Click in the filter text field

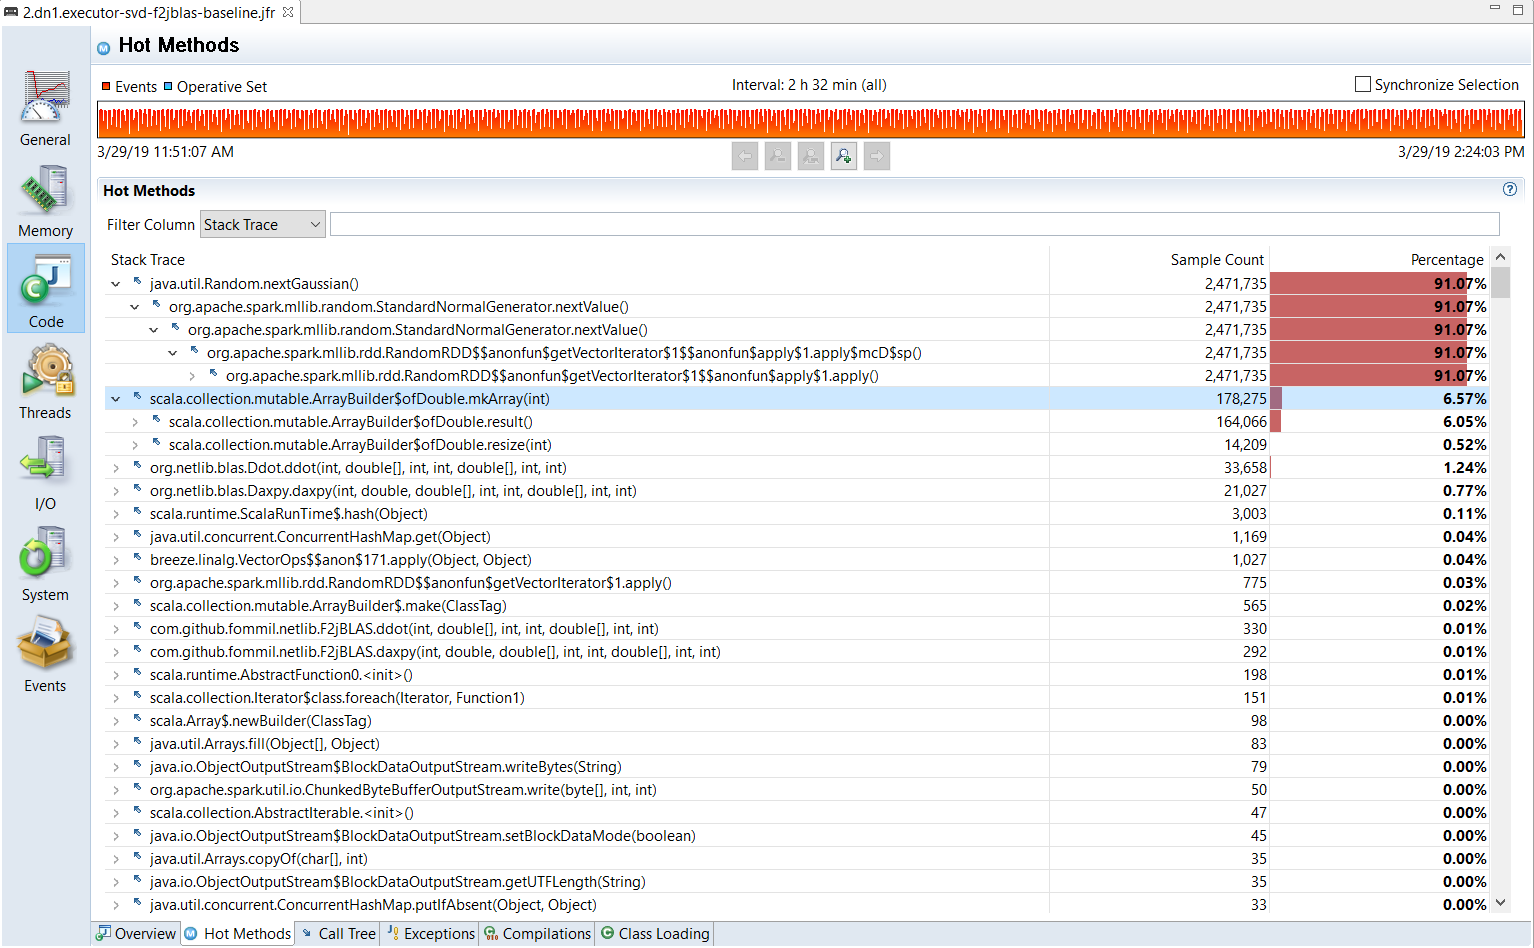[915, 224]
